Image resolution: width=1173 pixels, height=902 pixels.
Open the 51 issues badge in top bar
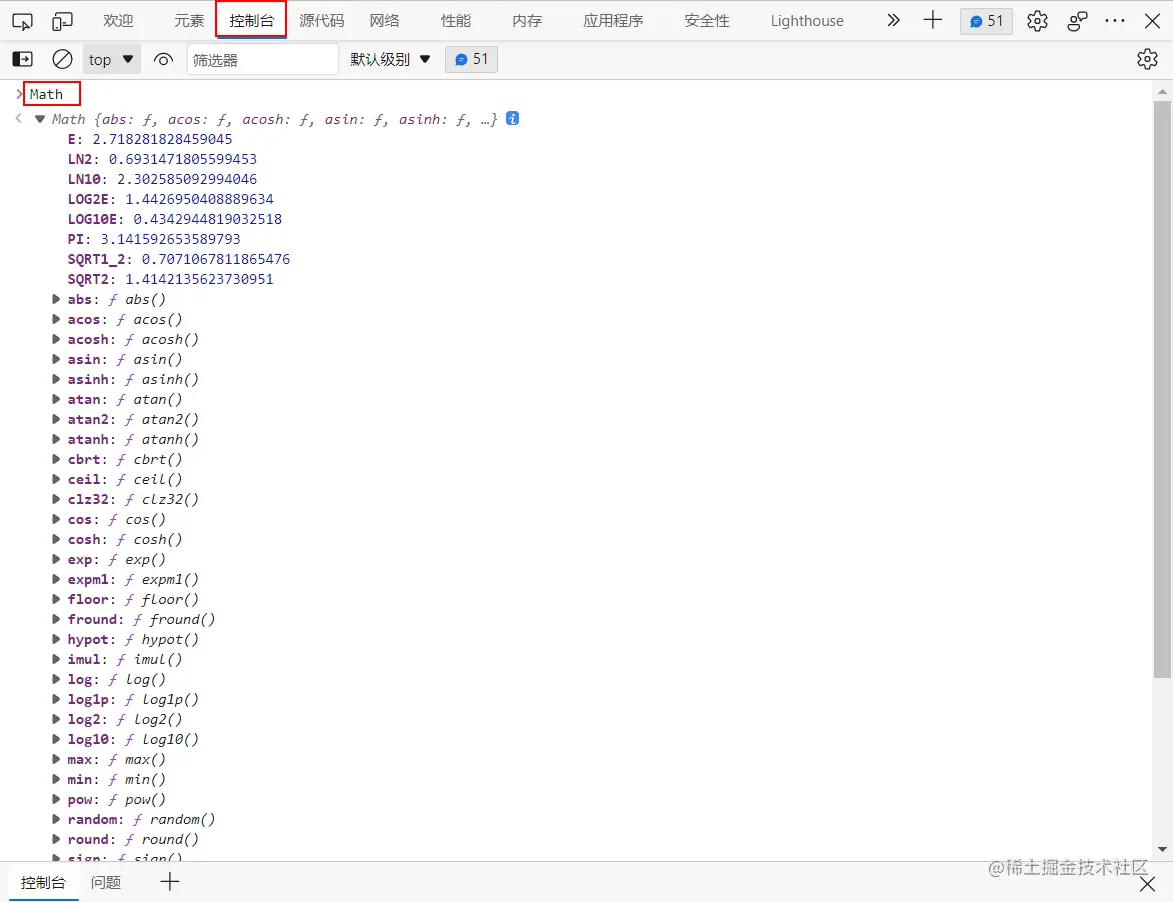986,21
